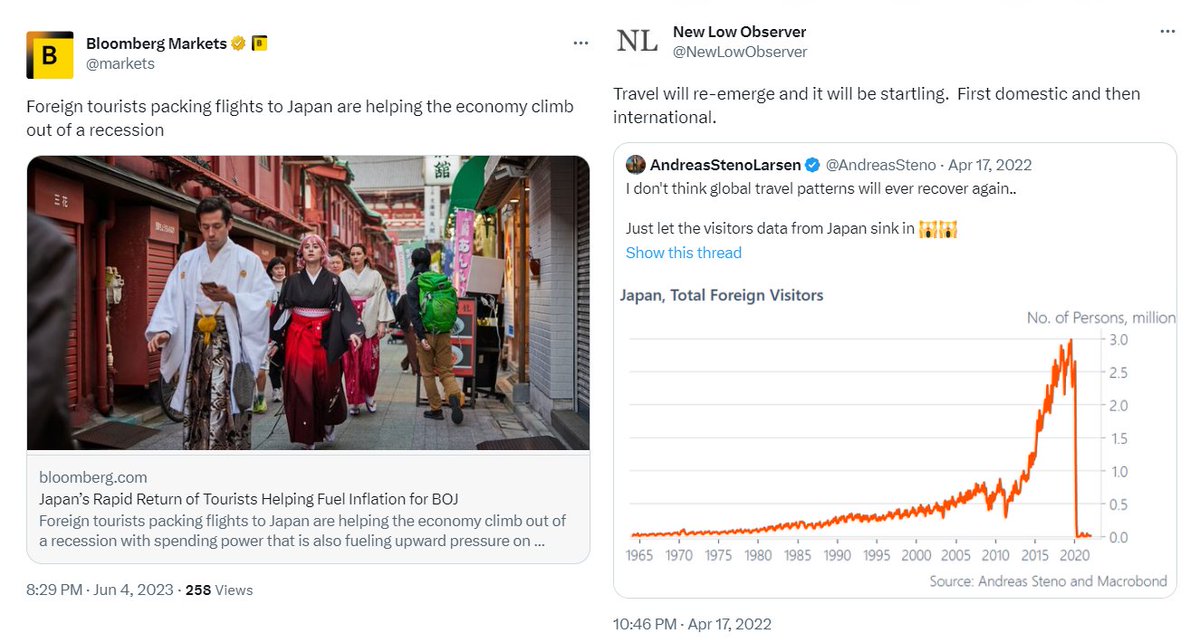
Task: Open more options on Bloomberg tweet
Action: [x=580, y=43]
